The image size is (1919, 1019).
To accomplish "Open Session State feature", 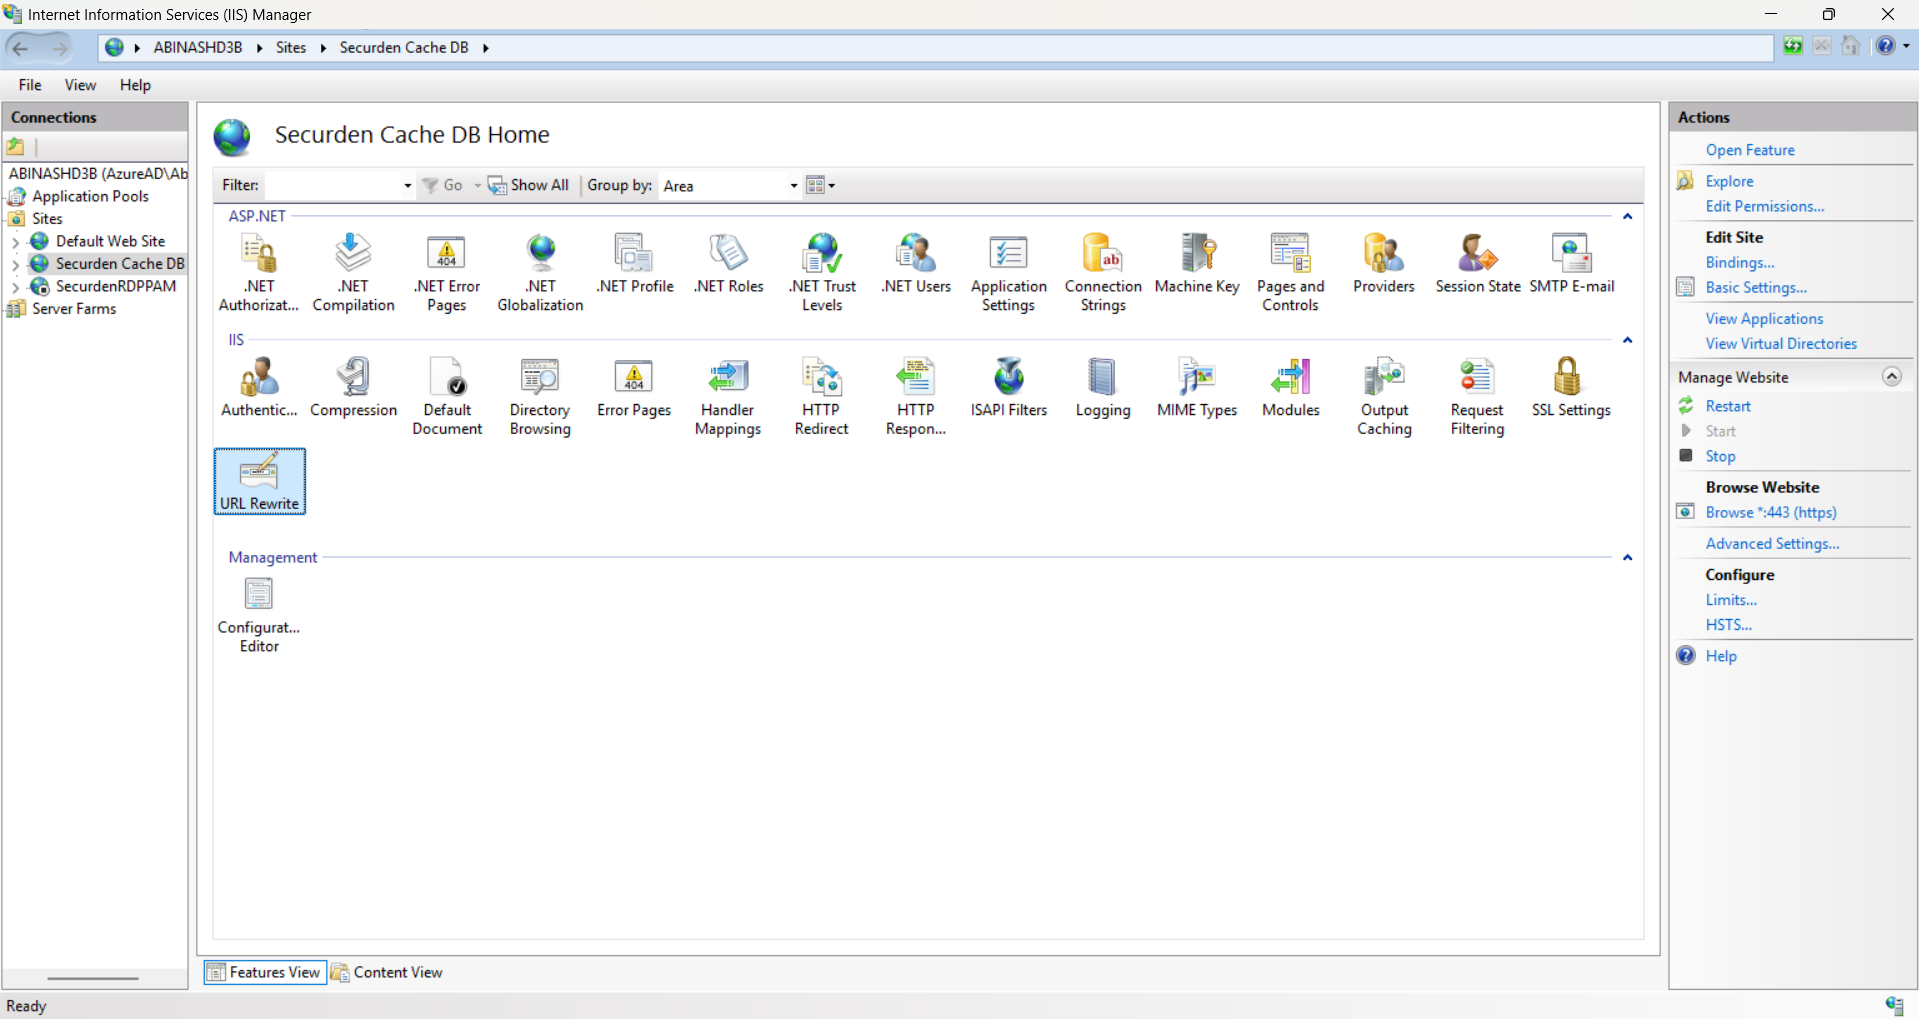I will 1478,264.
